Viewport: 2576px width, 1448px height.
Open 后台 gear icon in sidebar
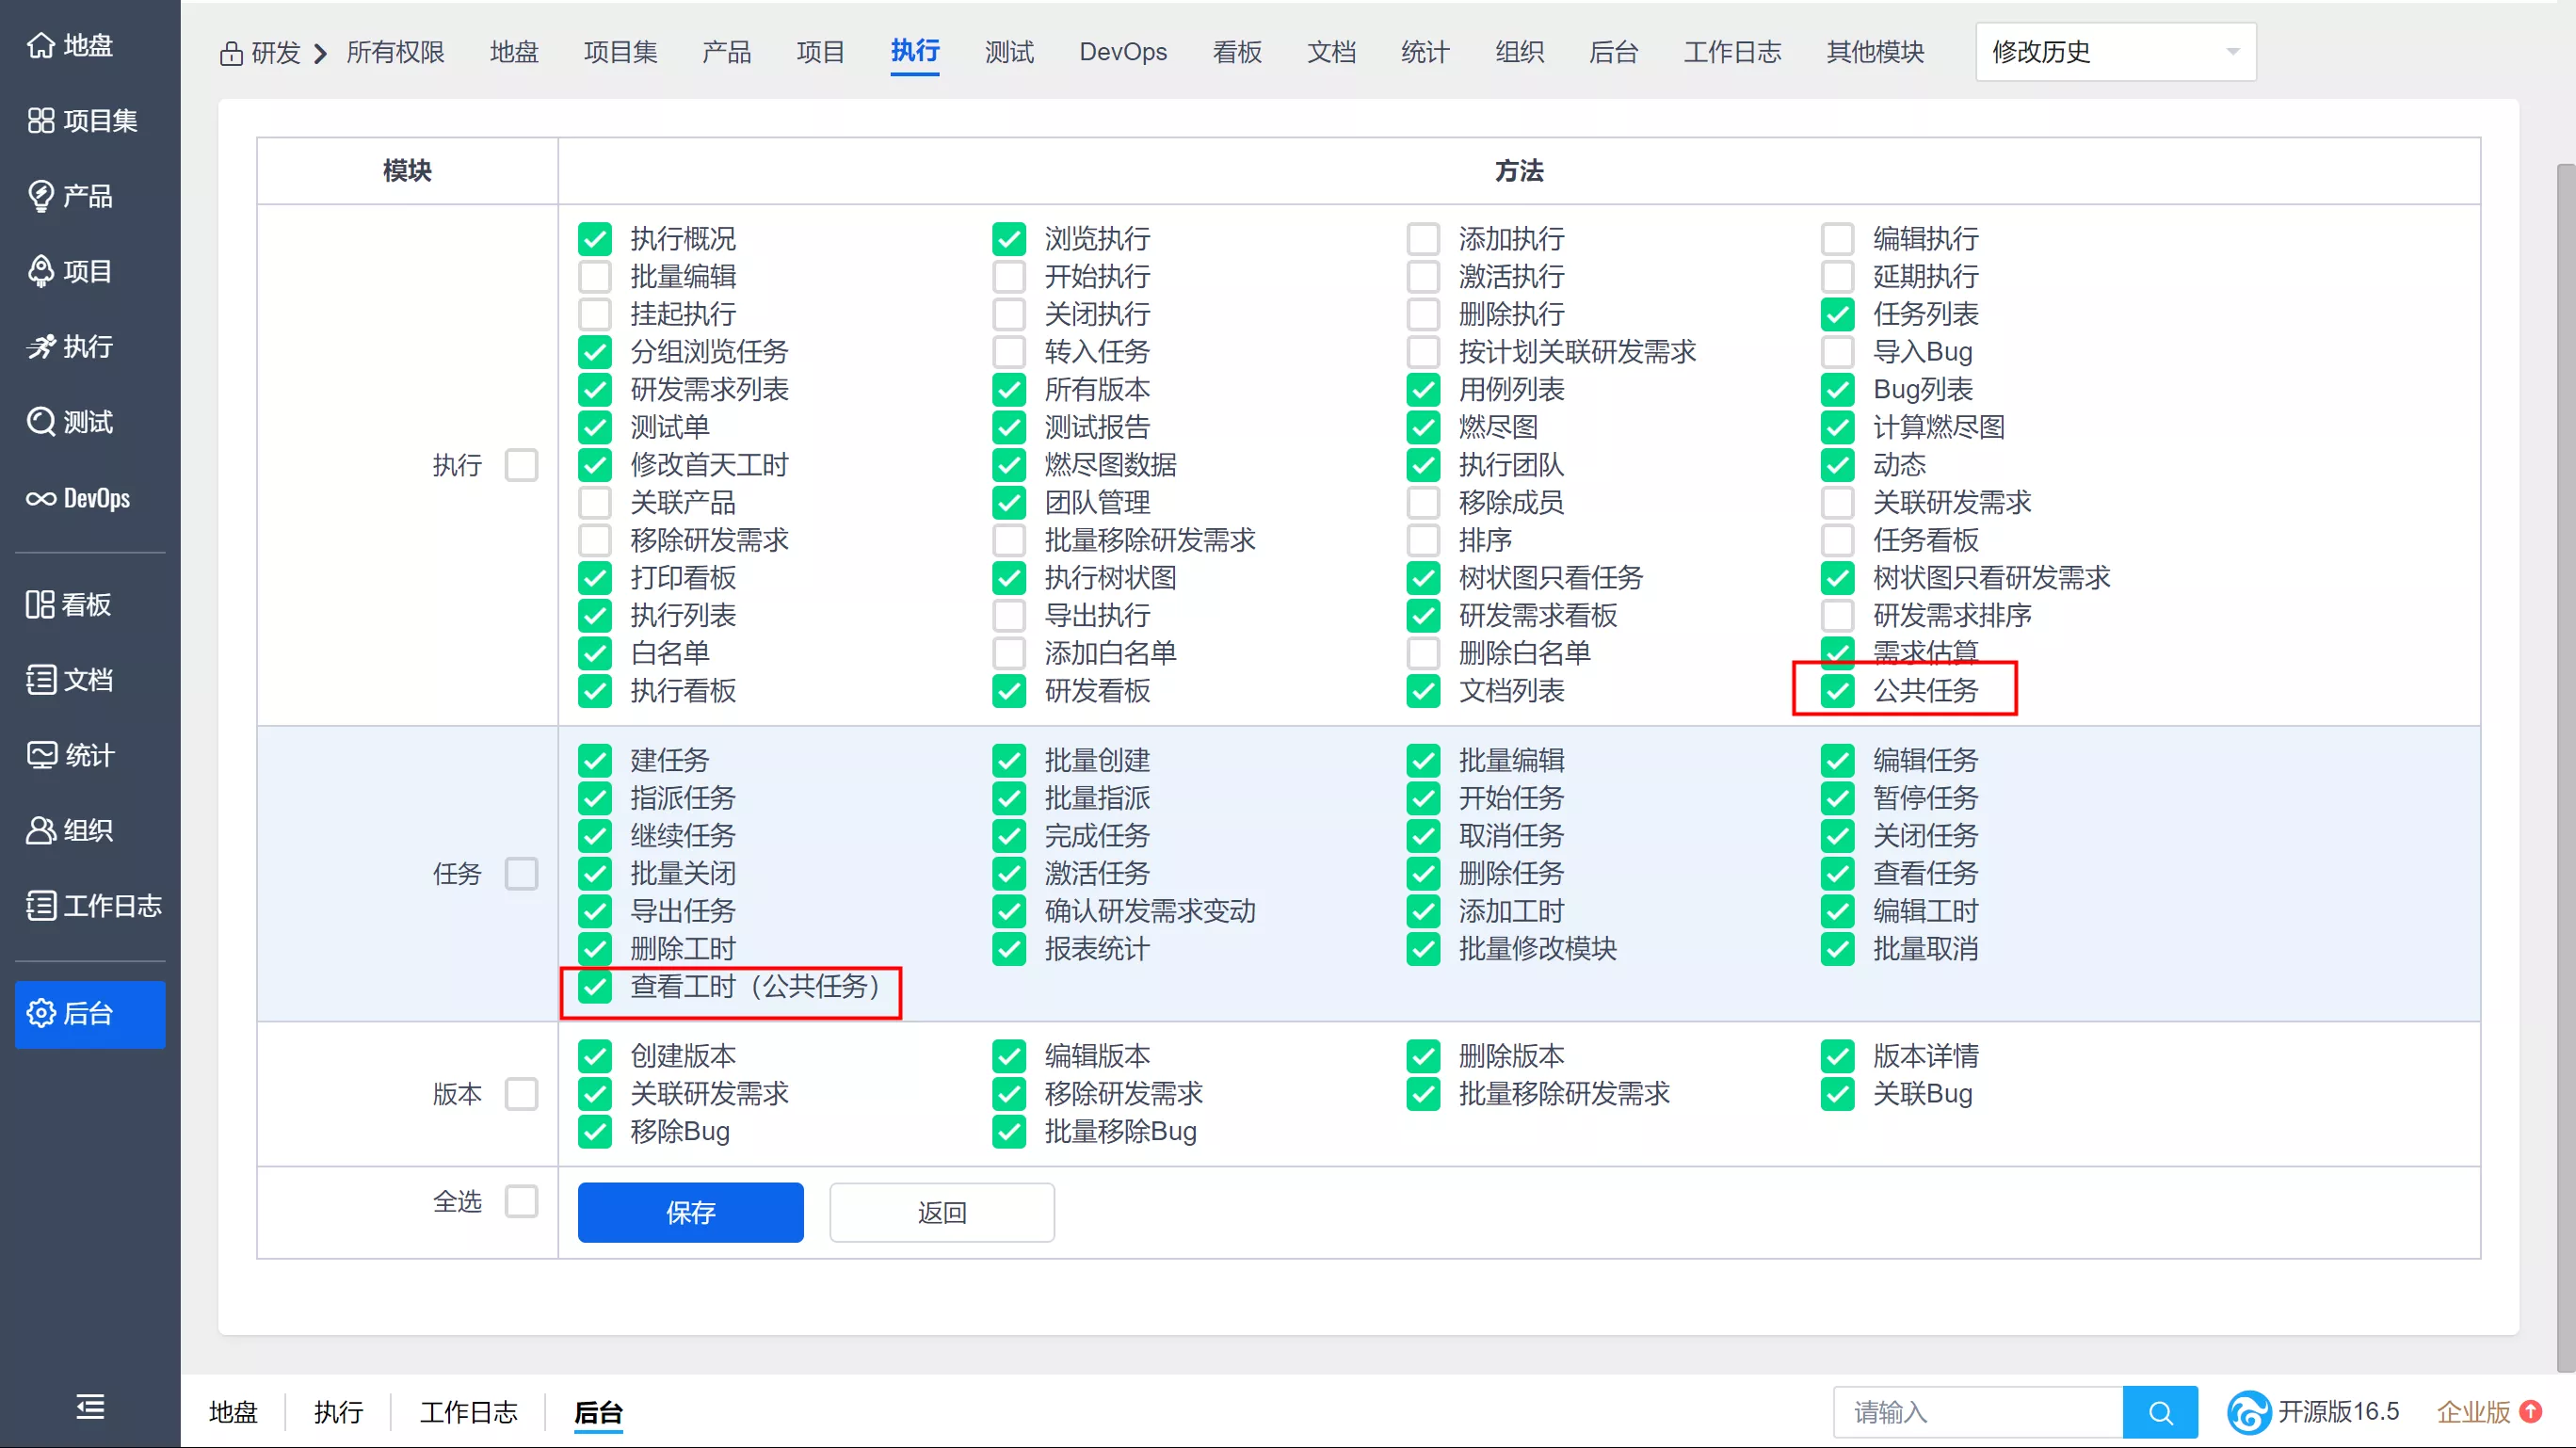pyautogui.click(x=41, y=1013)
